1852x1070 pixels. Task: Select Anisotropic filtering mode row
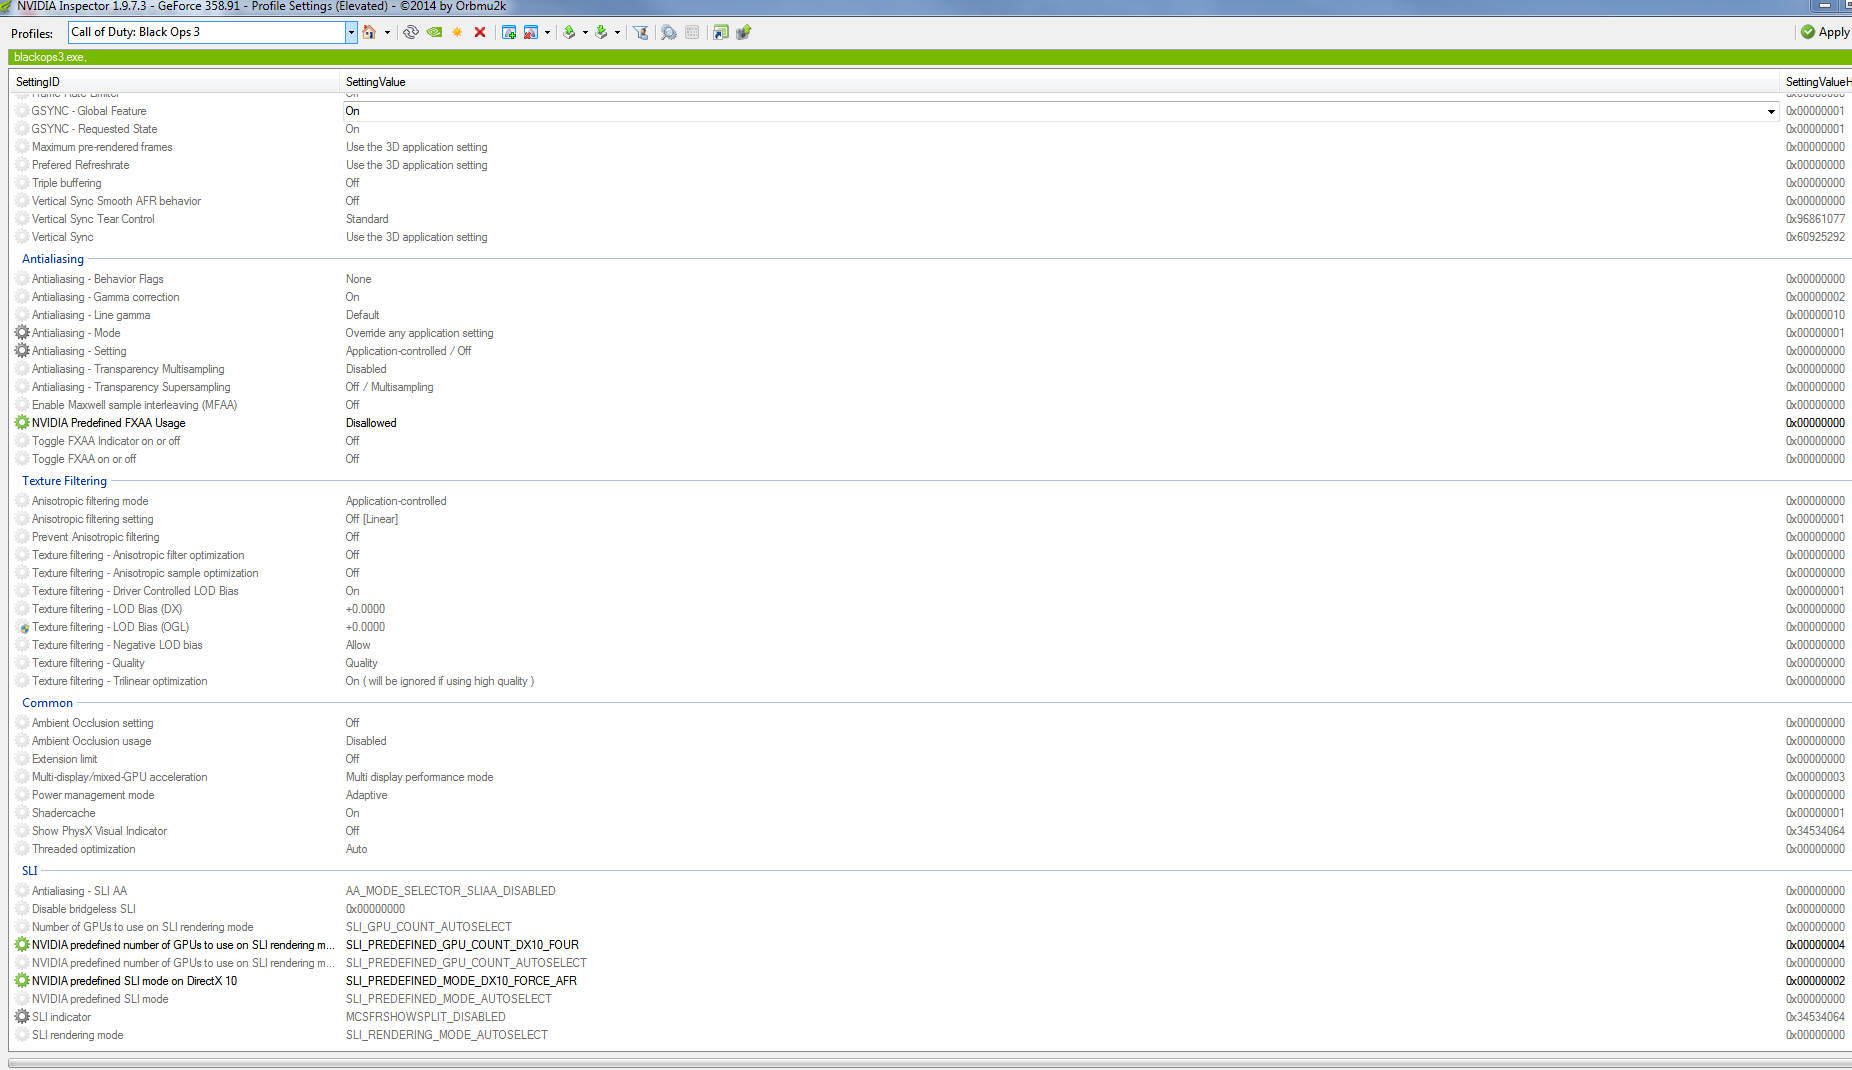pos(930,501)
